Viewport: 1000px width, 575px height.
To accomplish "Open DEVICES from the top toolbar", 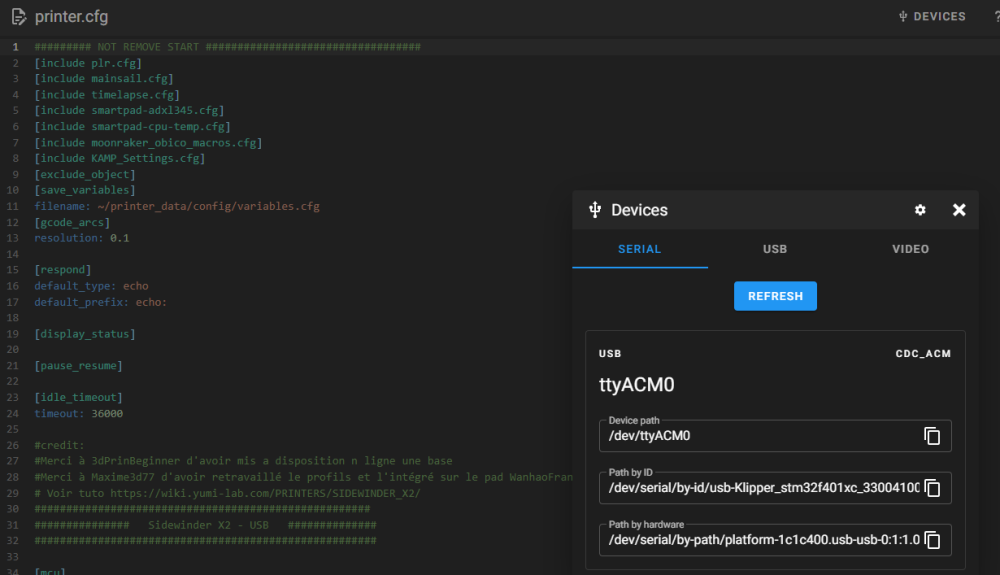I will coord(932,17).
